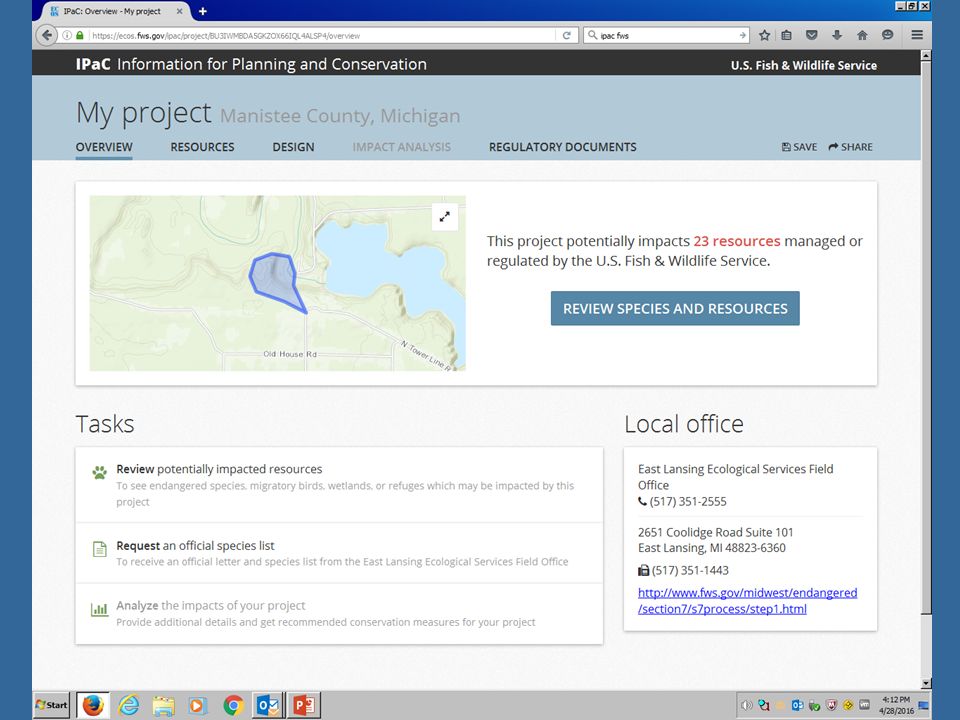Open PowerPoint from the taskbar
This screenshot has height=720, width=960.
pyautogui.click(x=304, y=705)
